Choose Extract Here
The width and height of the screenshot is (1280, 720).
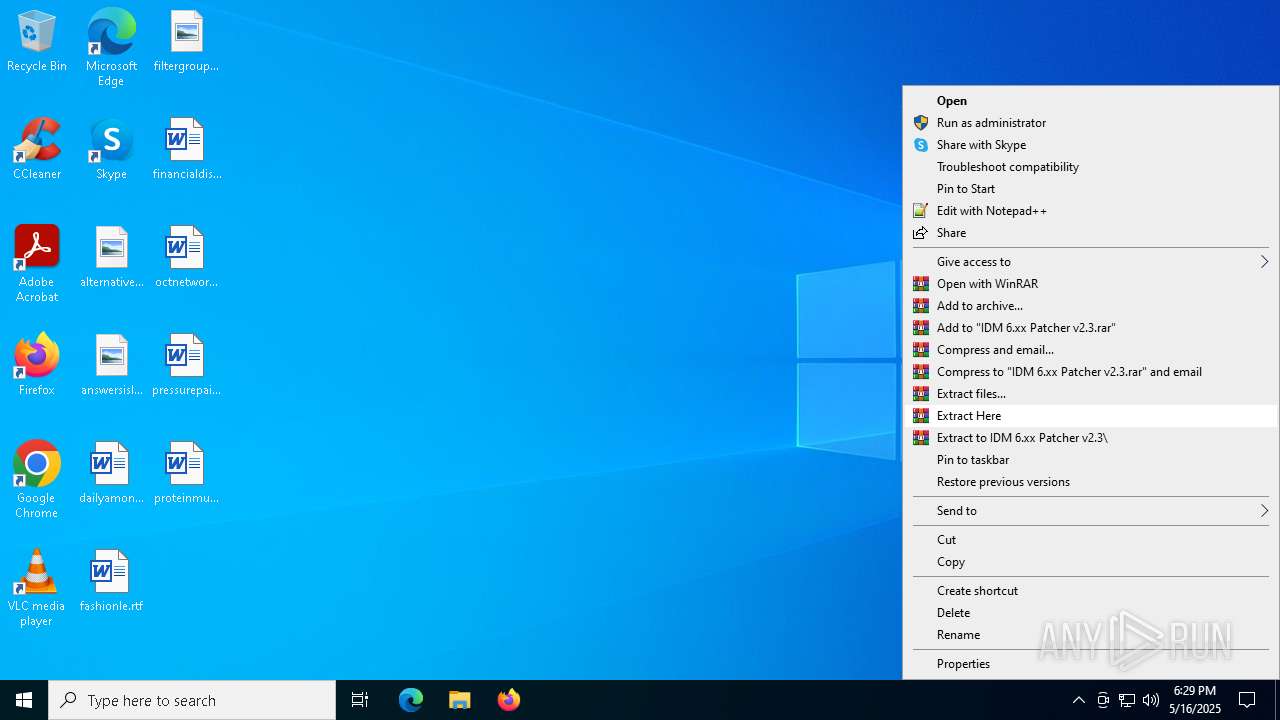point(1090,416)
